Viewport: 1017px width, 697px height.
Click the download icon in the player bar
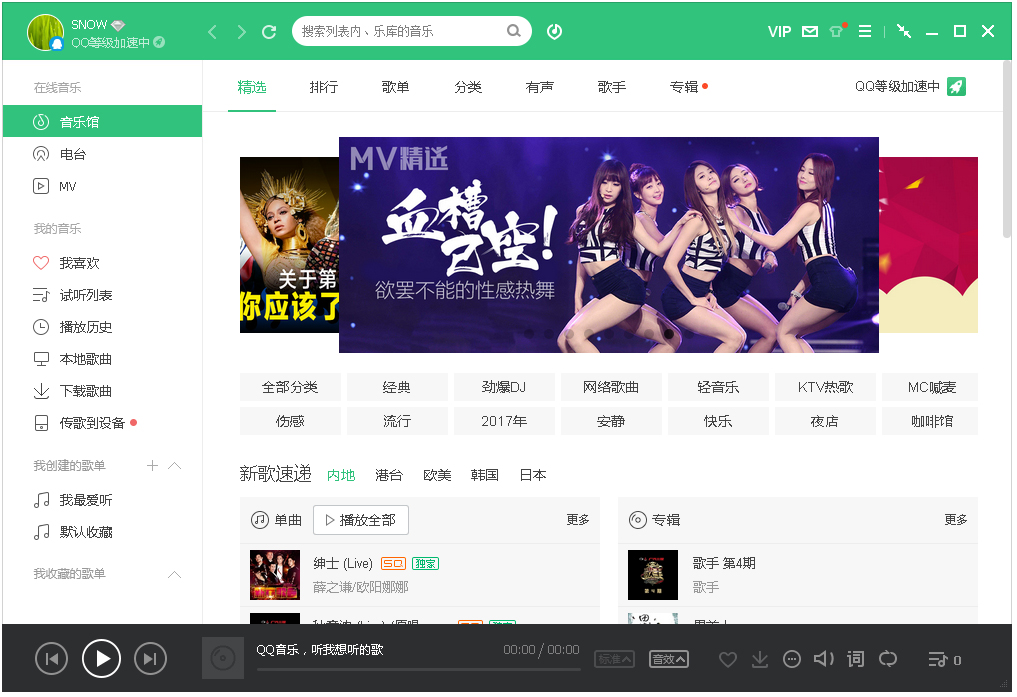(760, 659)
